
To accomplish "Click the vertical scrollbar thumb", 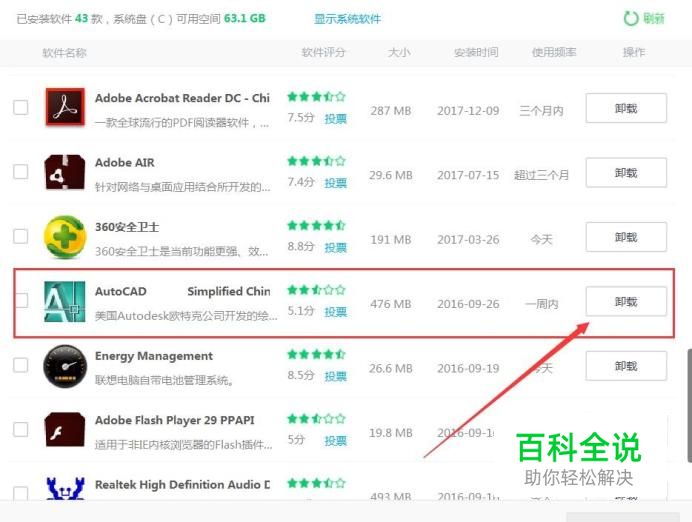I will (689, 405).
